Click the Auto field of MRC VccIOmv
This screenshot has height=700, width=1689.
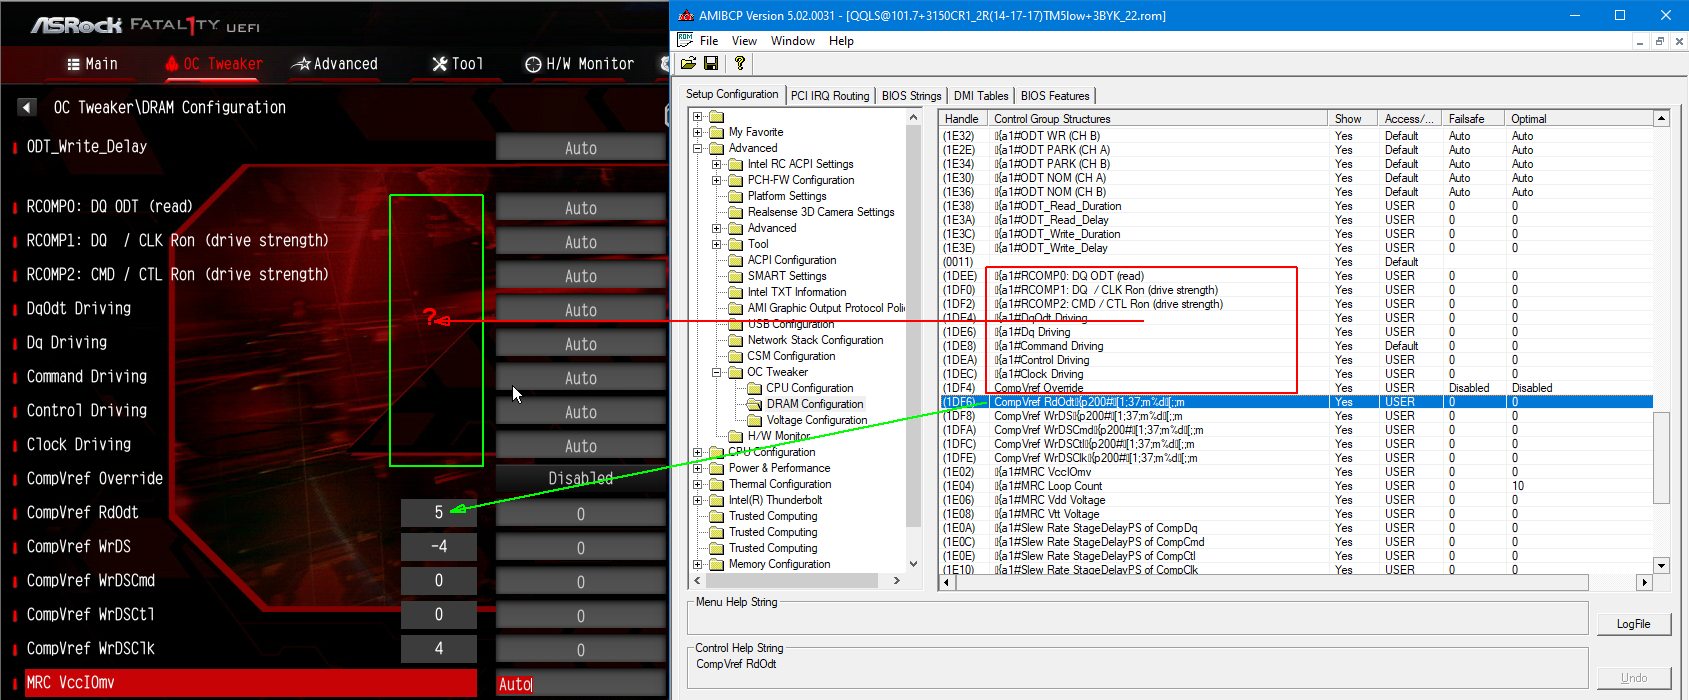click(581, 684)
